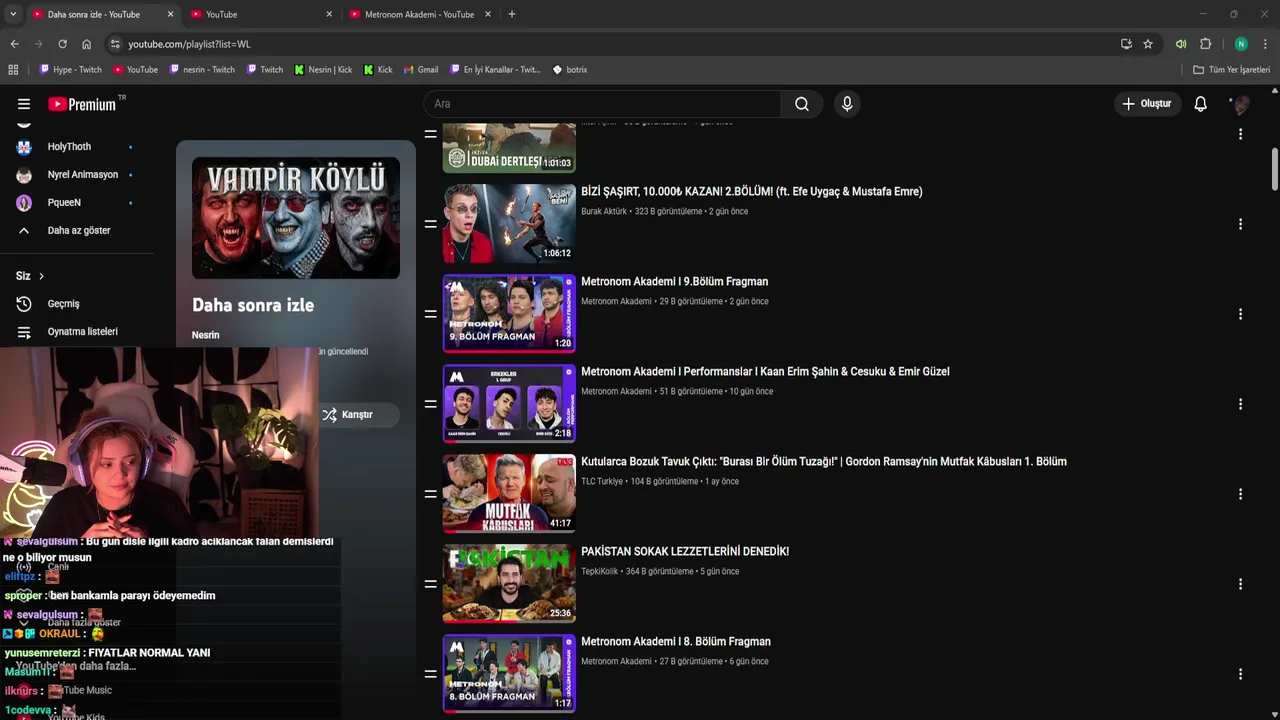Open options for 9.Bölüm Fragman video
This screenshot has height=720, width=1280.
[1240, 314]
